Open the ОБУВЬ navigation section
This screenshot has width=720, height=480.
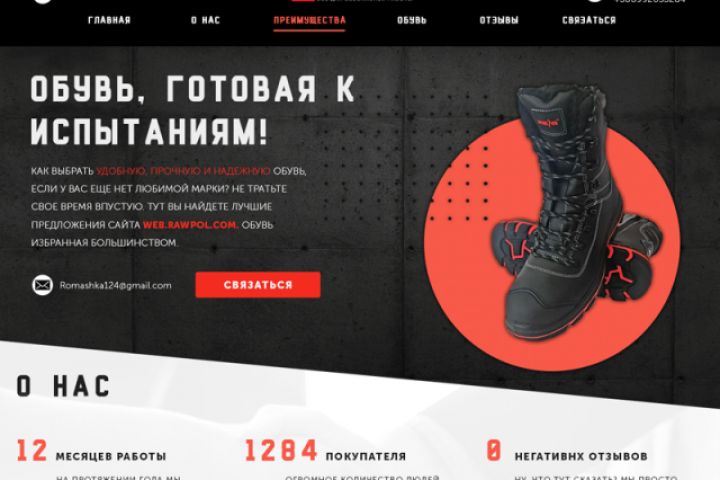(x=412, y=20)
